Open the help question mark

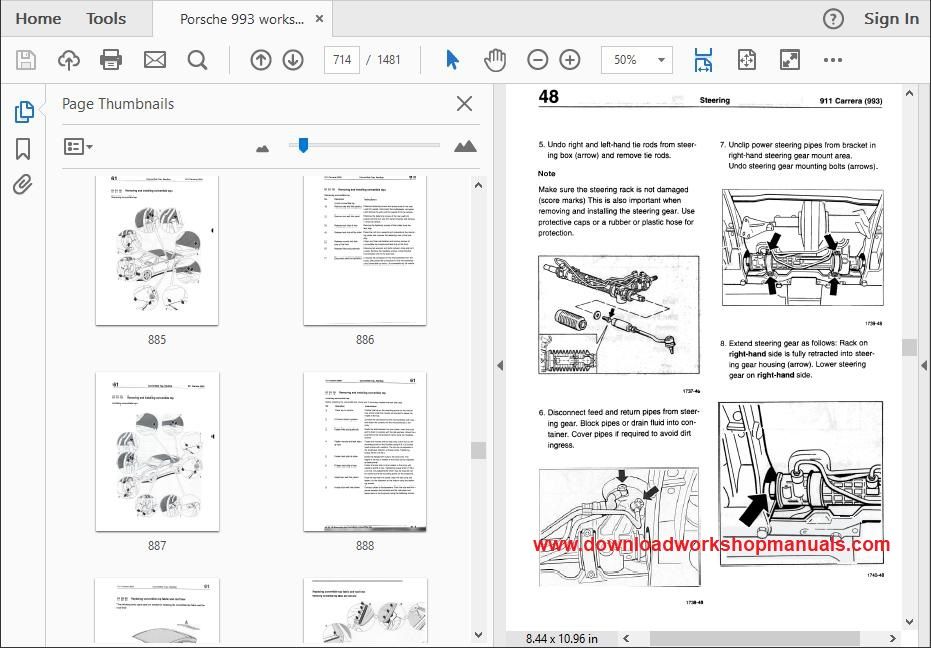833,20
